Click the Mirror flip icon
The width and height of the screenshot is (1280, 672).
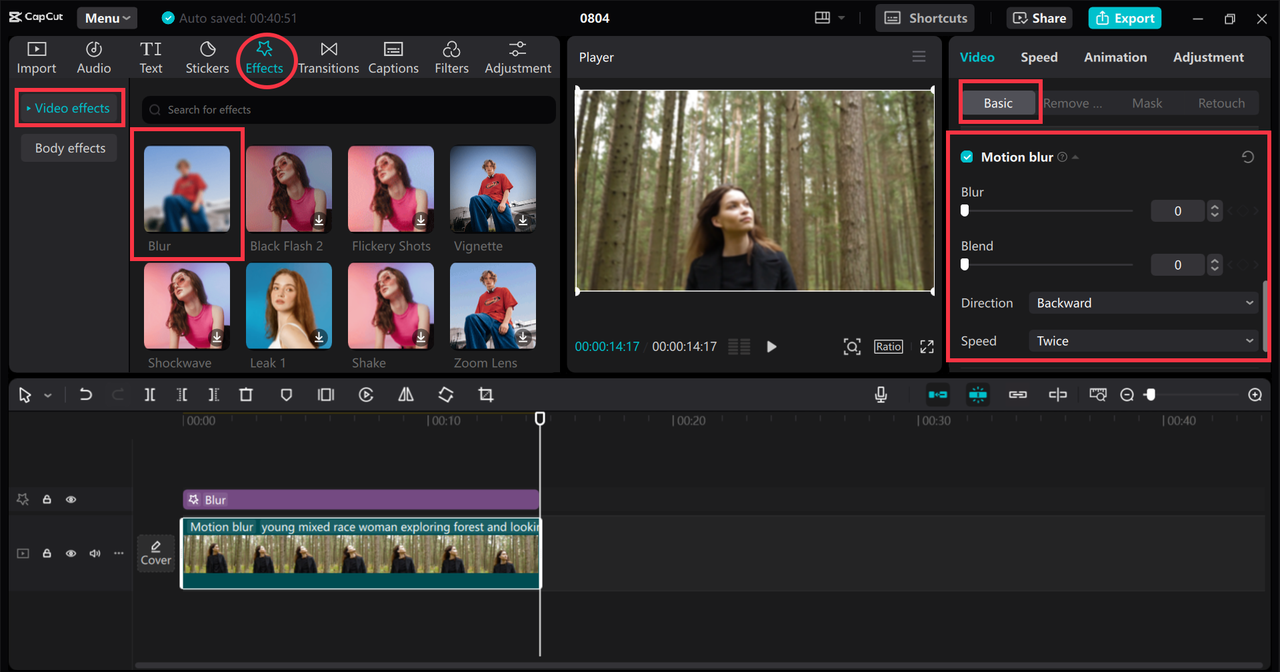pyautogui.click(x=406, y=395)
